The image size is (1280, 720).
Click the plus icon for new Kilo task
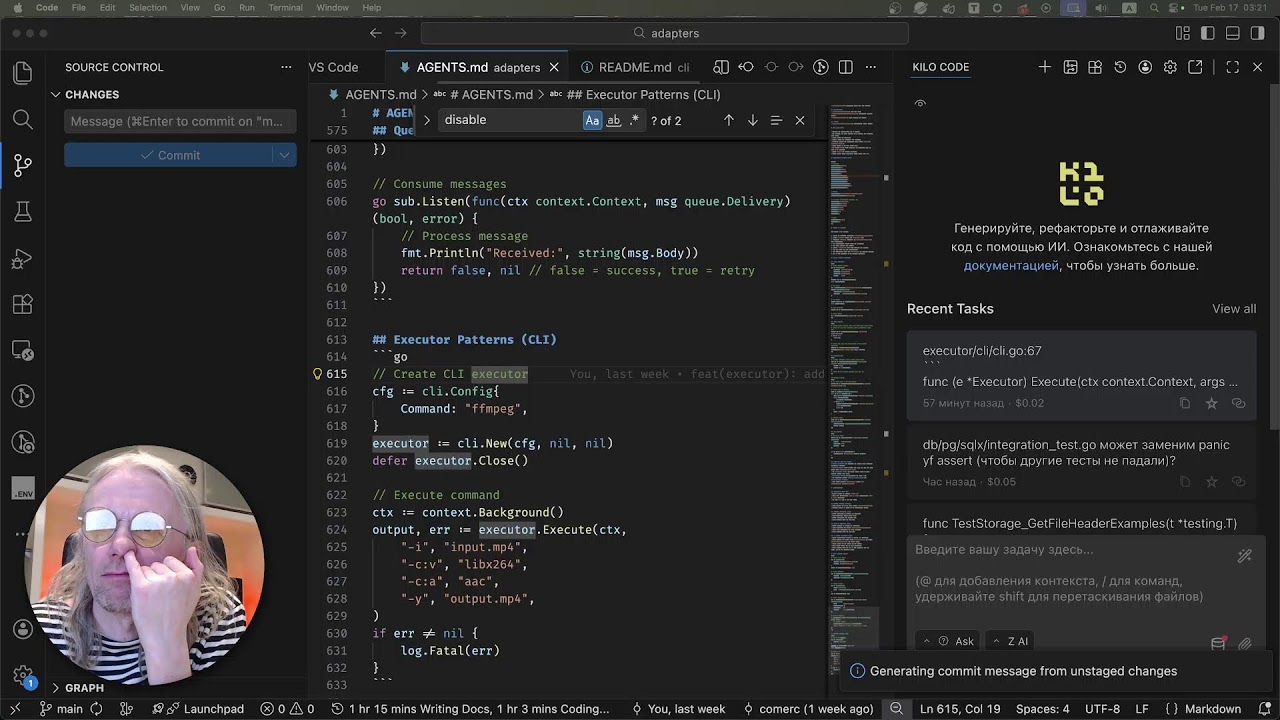click(x=1044, y=67)
